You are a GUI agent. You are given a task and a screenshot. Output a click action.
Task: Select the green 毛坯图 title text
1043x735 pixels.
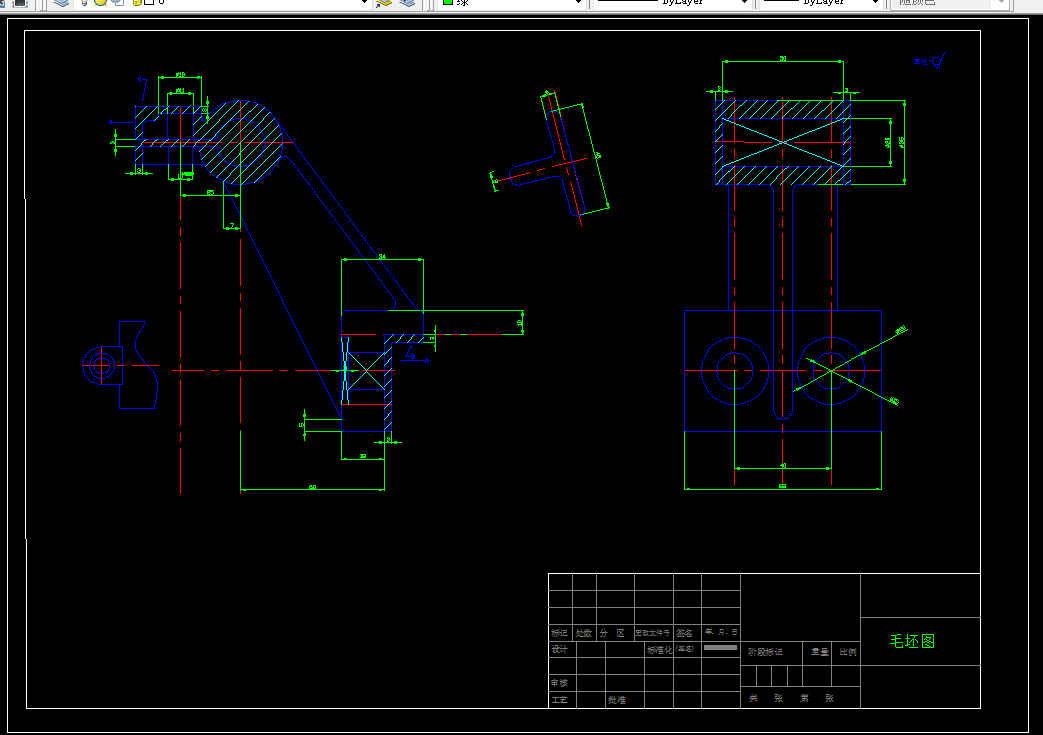[x=912, y=641]
